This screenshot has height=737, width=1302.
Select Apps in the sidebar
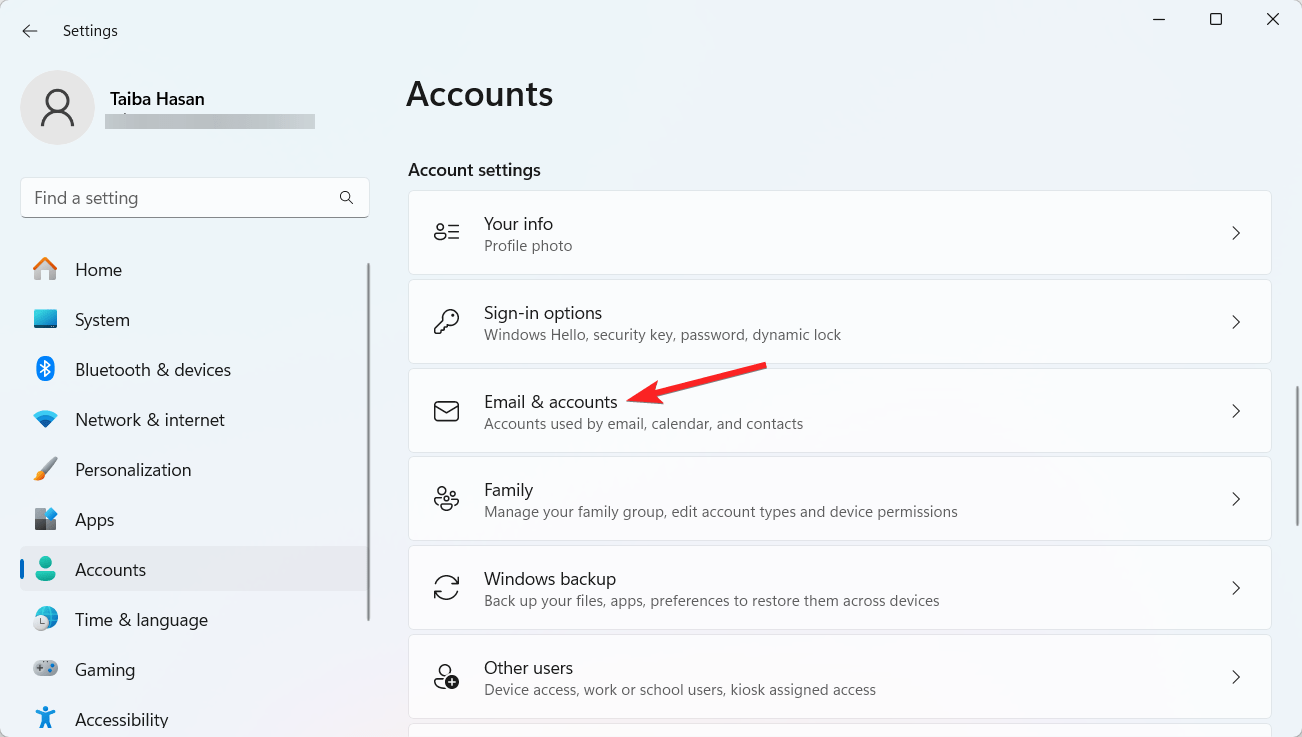95,520
